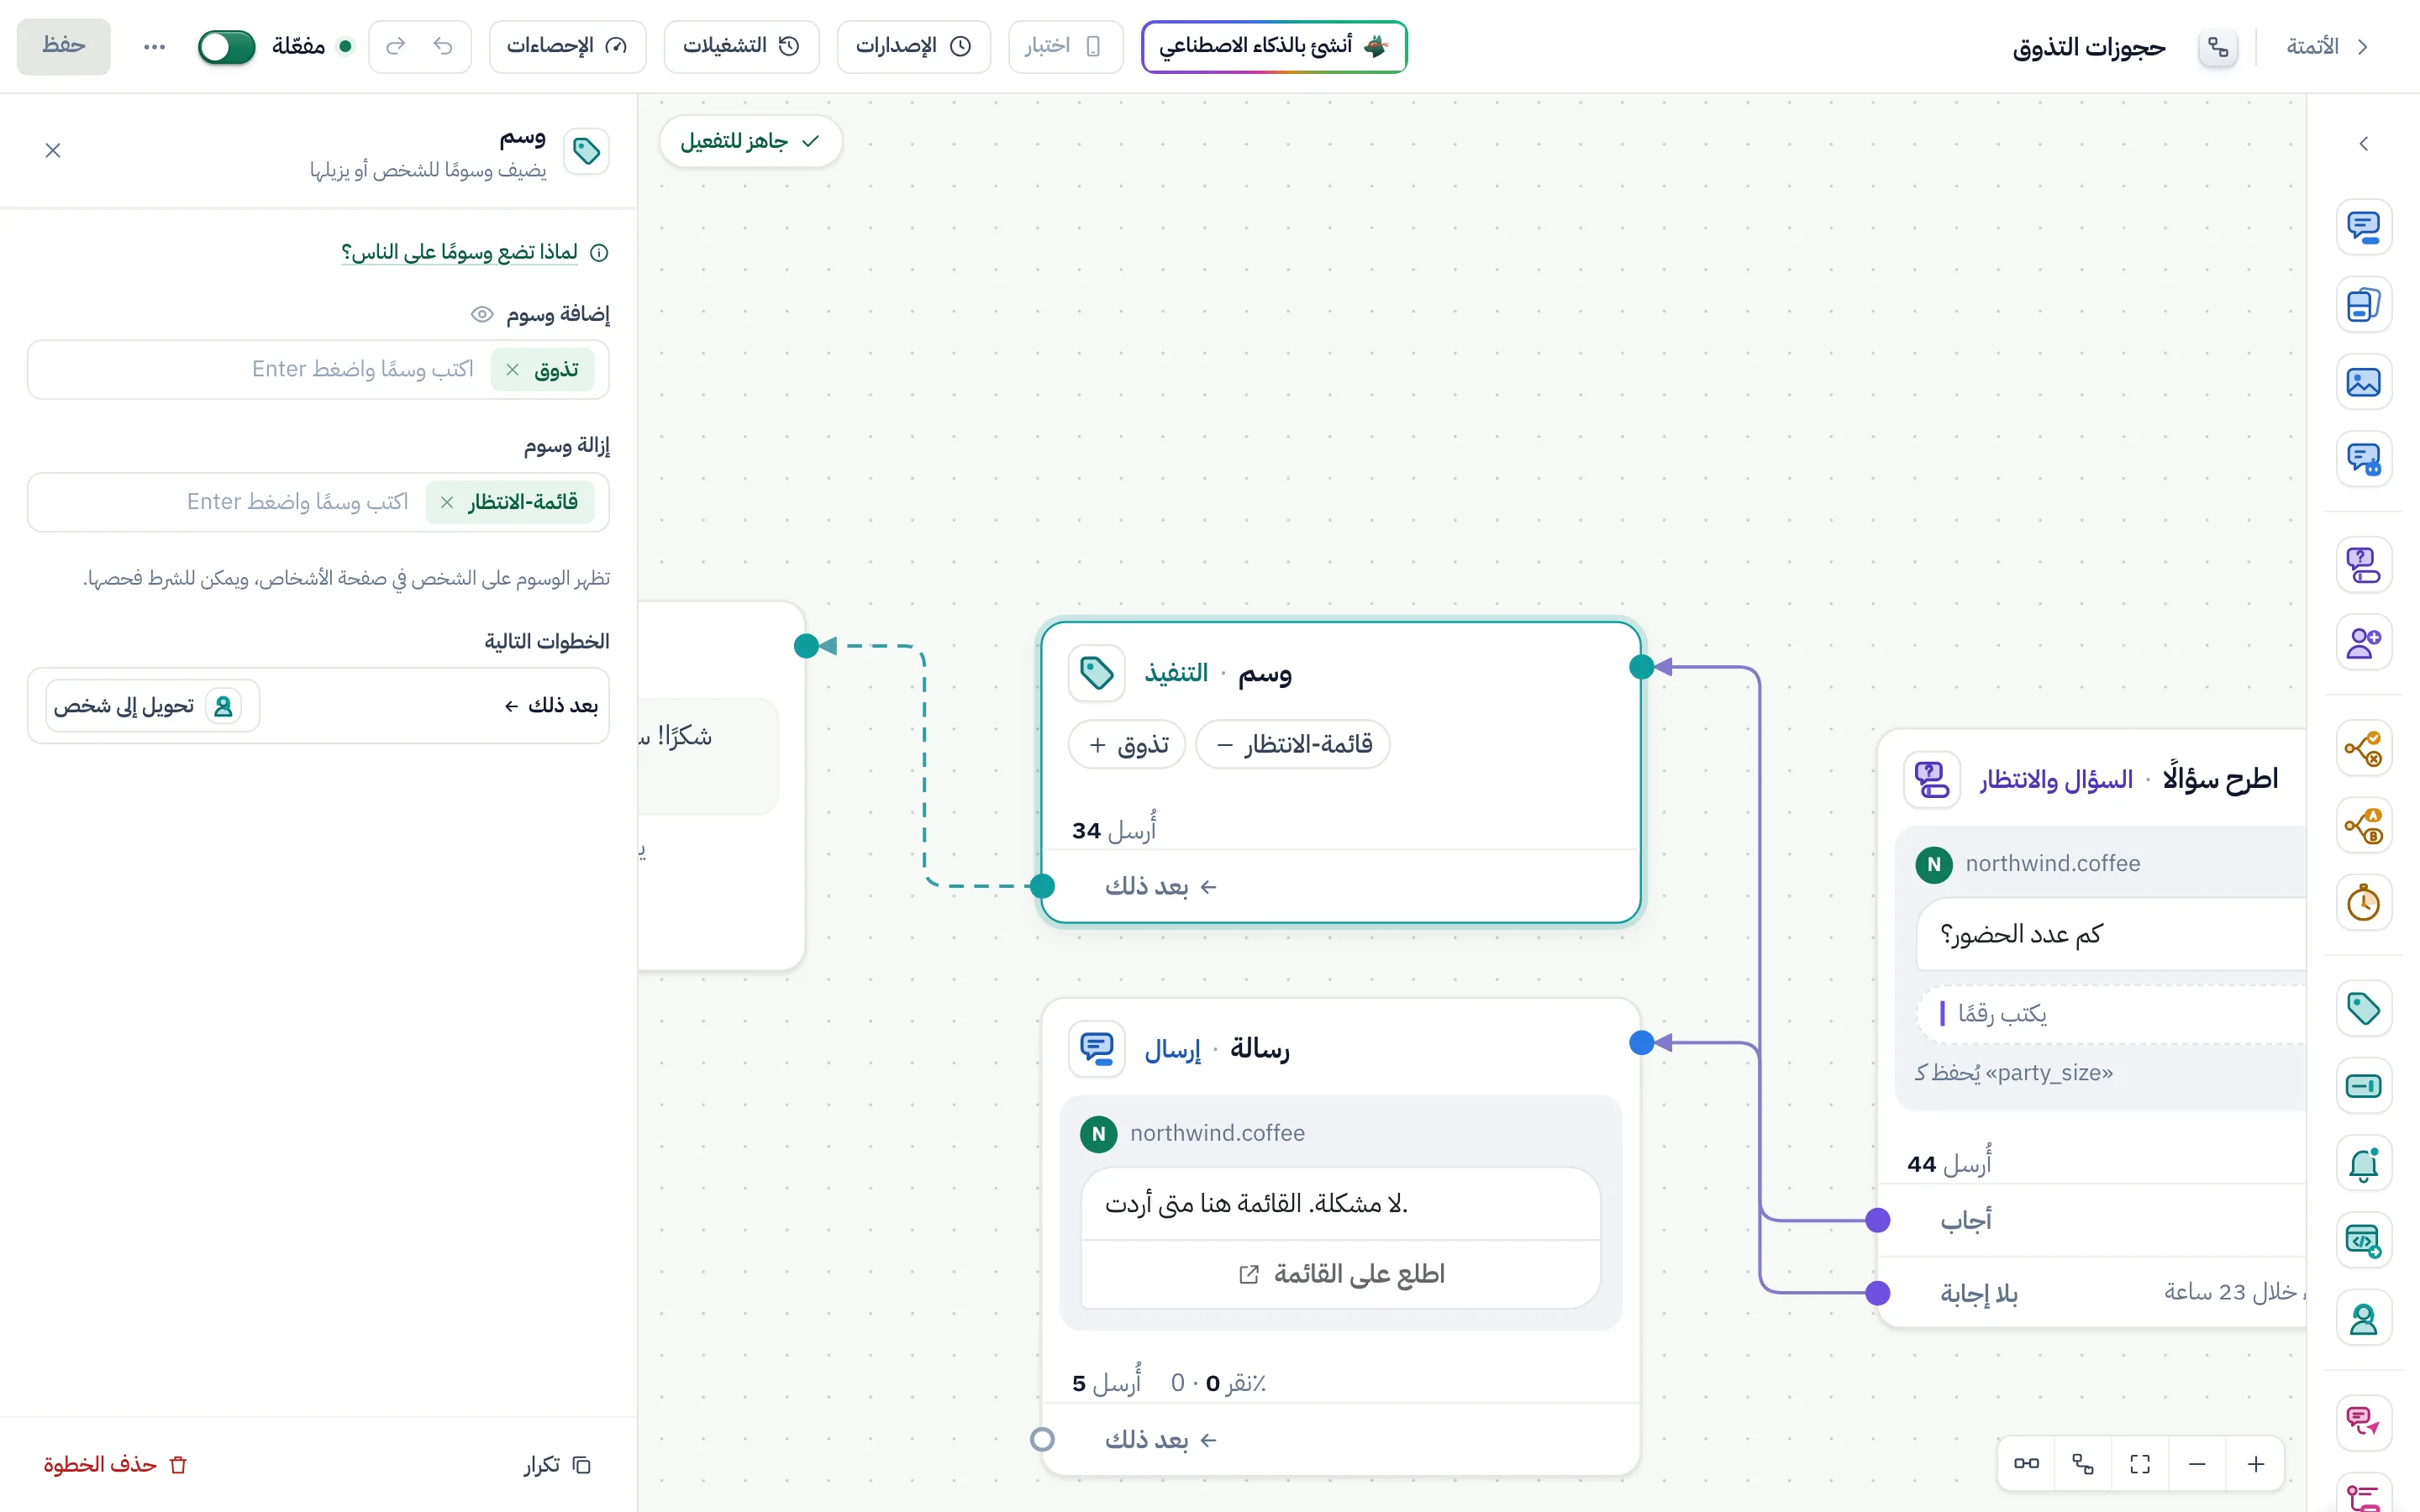The width and height of the screenshot is (2420, 1512).
Task: Add a webhook code step from sidebar
Action: click(2363, 1241)
